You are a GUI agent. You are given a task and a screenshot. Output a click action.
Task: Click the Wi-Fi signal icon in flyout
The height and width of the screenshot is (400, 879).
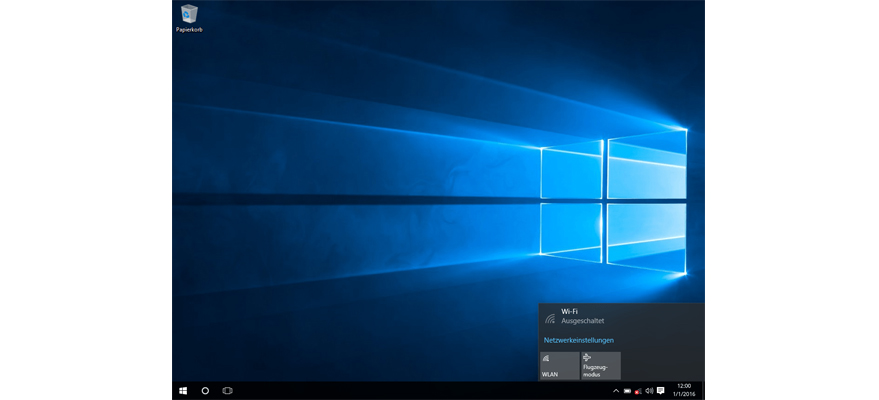(x=549, y=319)
